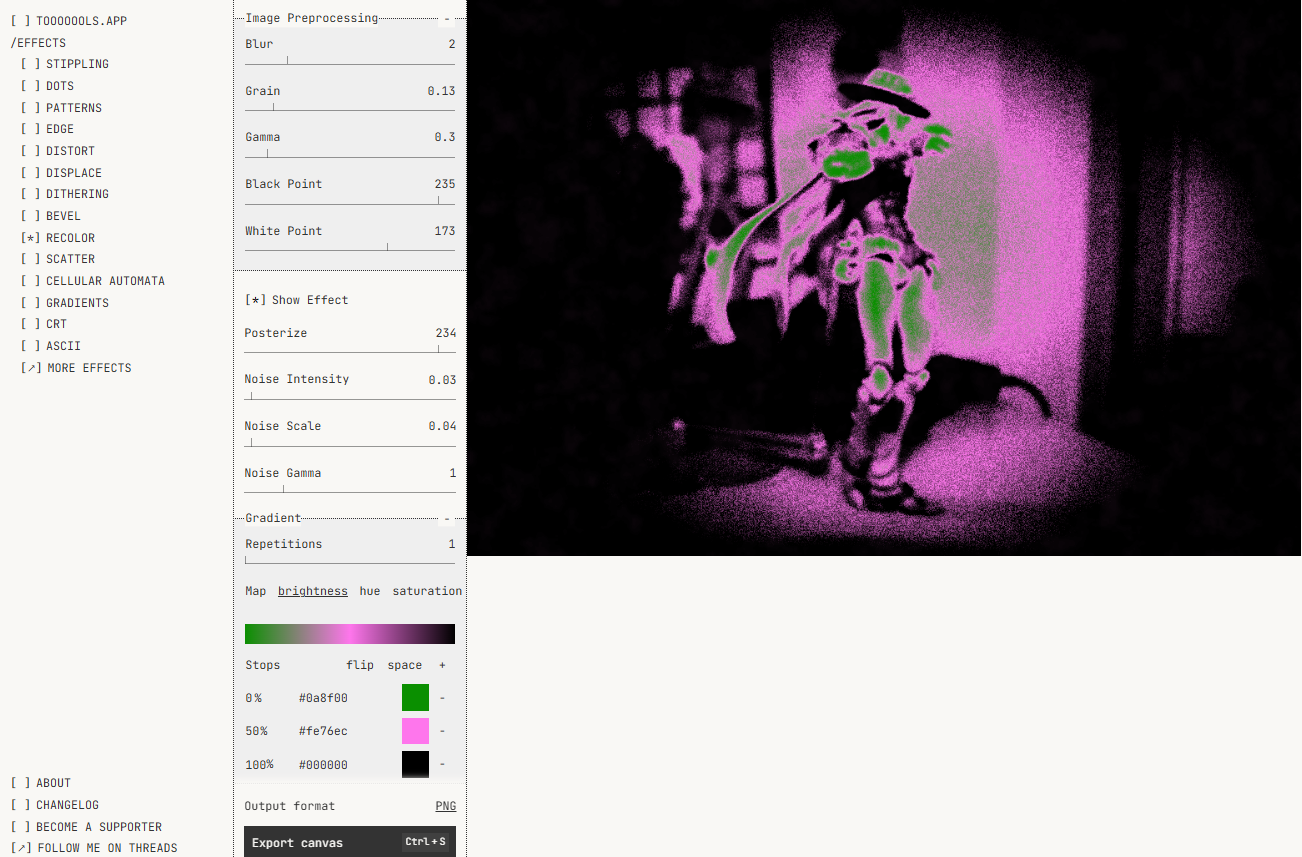Toggle the Show Effect checkbox
The image size is (1302, 857).
(296, 300)
